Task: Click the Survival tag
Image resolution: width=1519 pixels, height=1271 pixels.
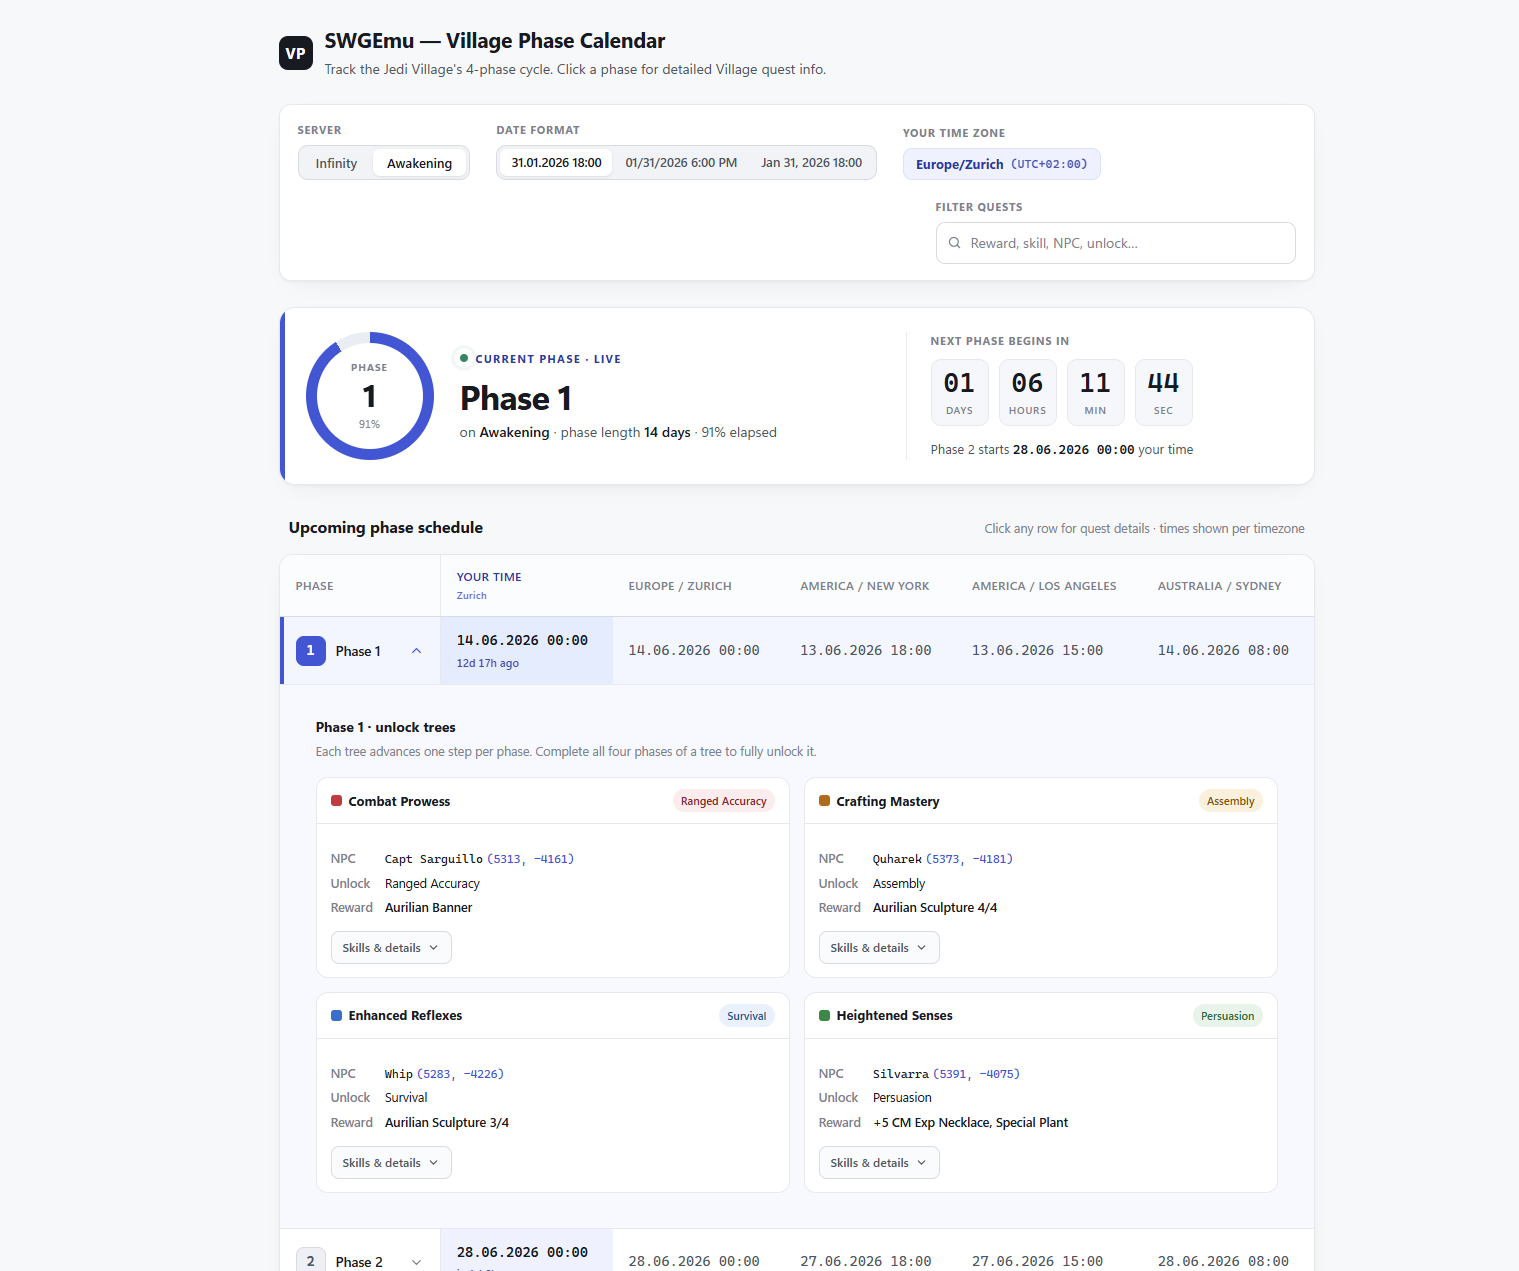Action: [746, 1016]
